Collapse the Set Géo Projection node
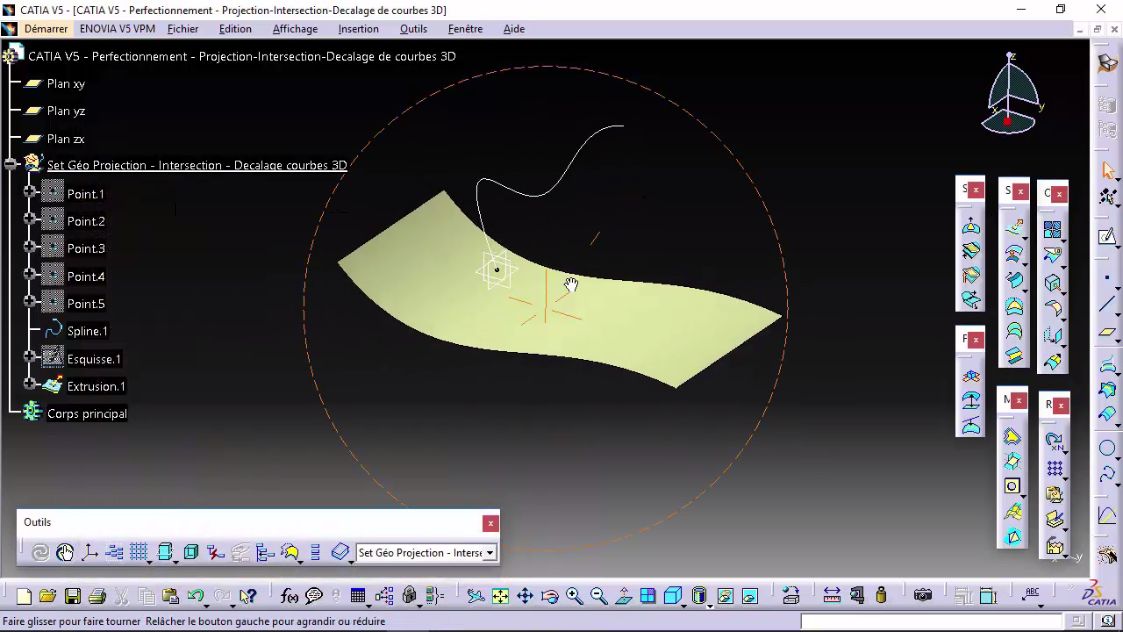This screenshot has height=632, width=1123. tap(10, 164)
